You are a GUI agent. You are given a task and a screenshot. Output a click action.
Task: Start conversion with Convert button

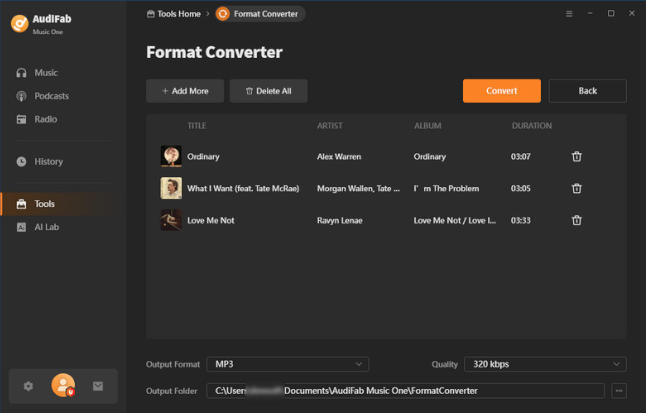(502, 91)
